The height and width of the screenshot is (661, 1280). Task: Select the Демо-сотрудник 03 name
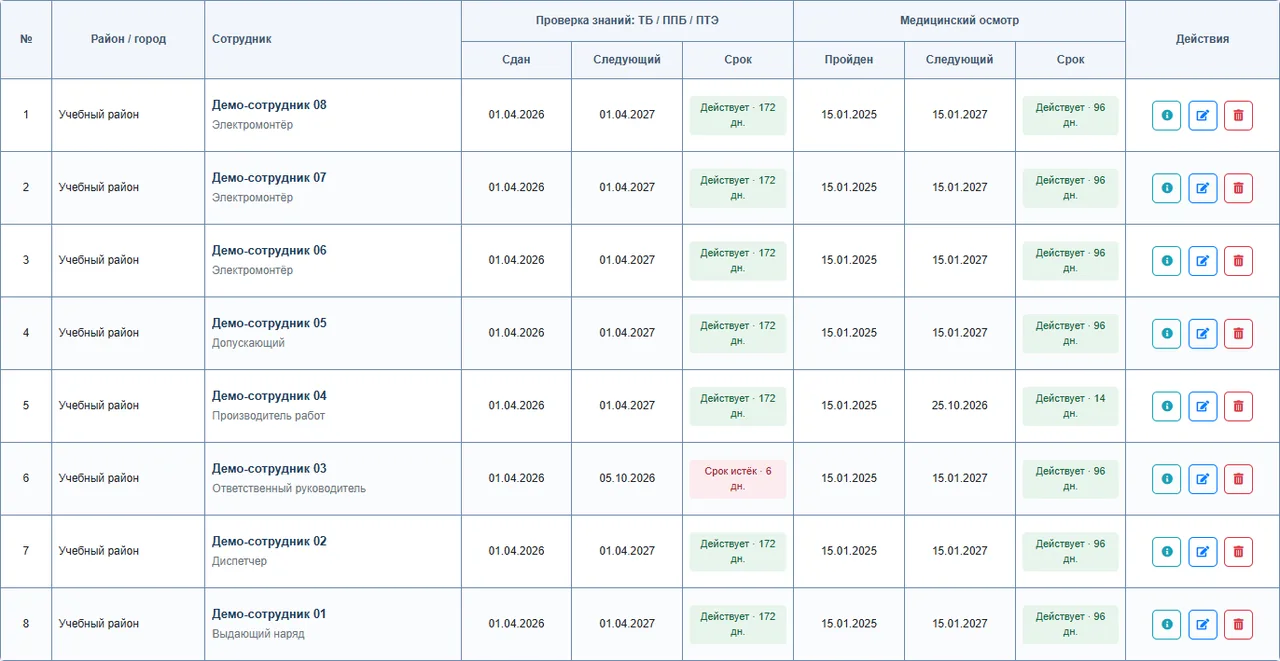pos(269,469)
